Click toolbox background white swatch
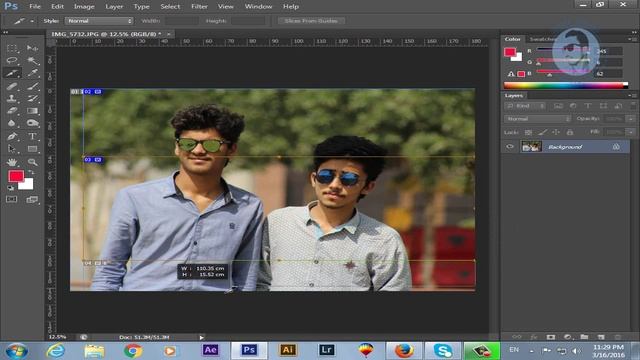The width and height of the screenshot is (640, 360). point(28,185)
